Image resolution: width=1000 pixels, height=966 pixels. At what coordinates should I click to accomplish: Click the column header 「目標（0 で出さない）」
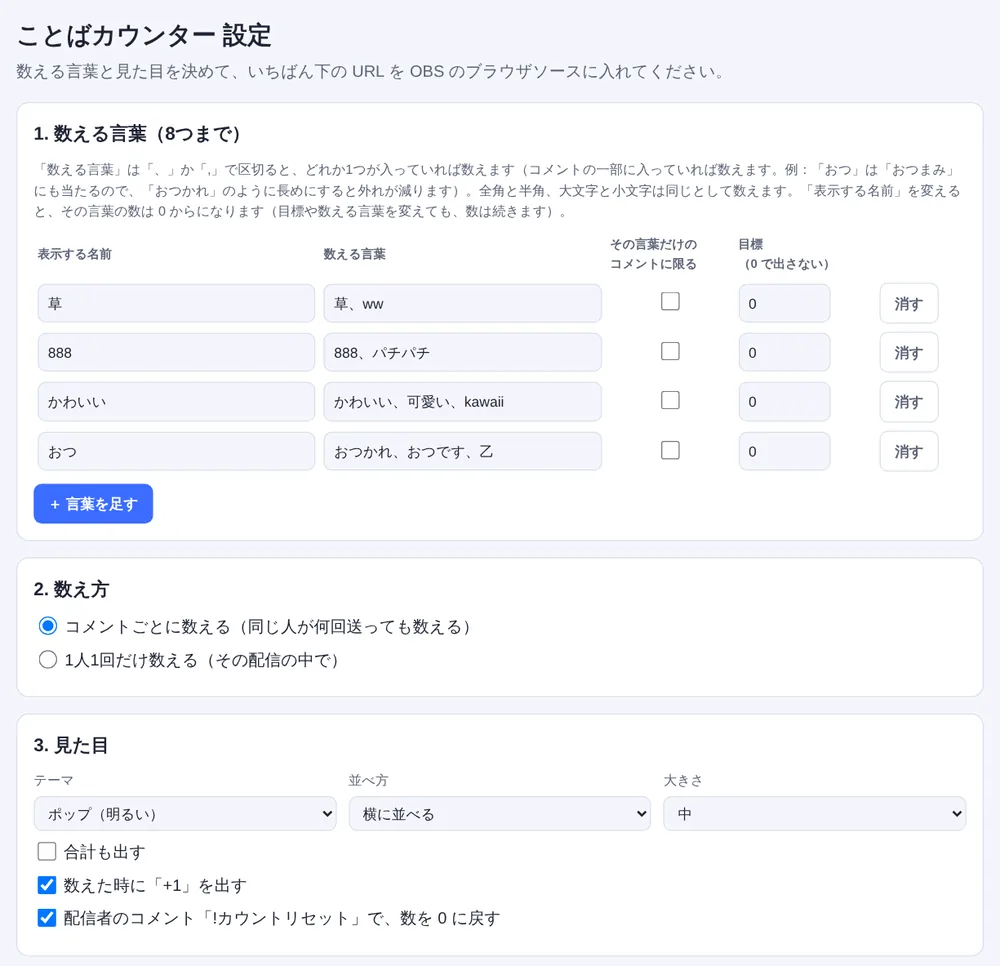click(784, 254)
